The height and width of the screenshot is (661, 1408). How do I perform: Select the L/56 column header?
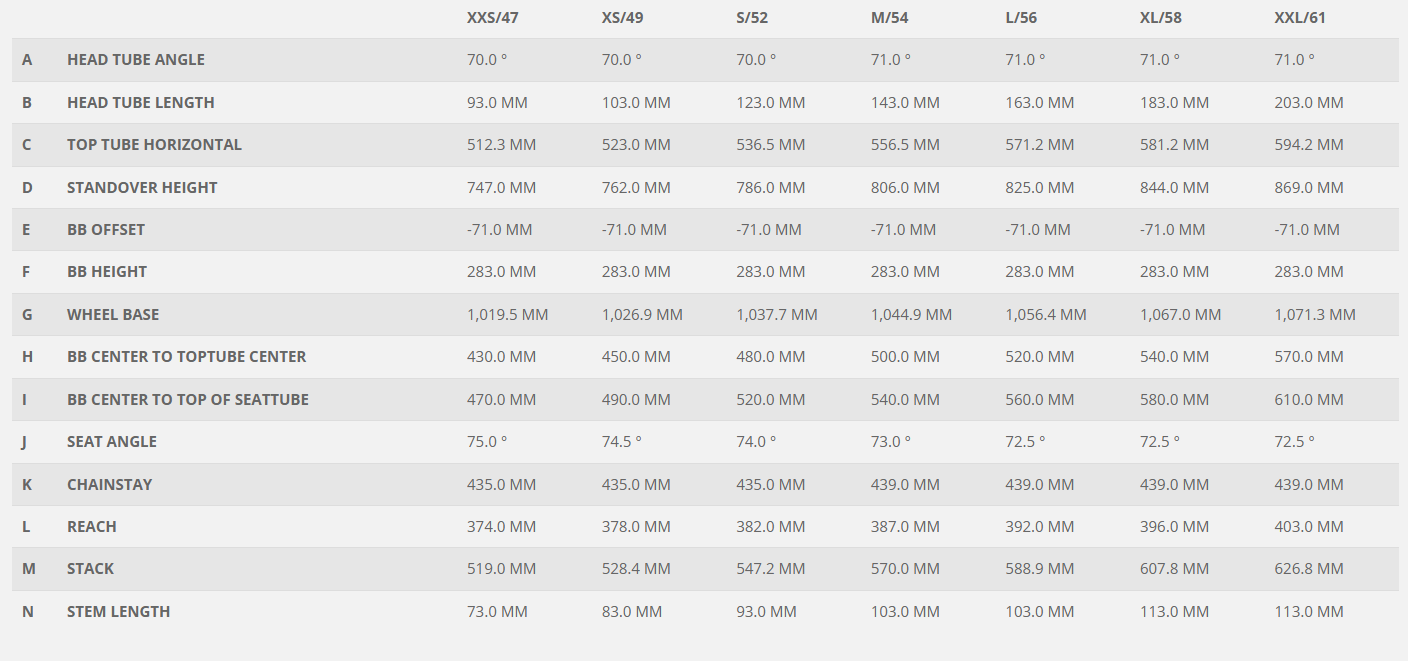(x=1026, y=17)
